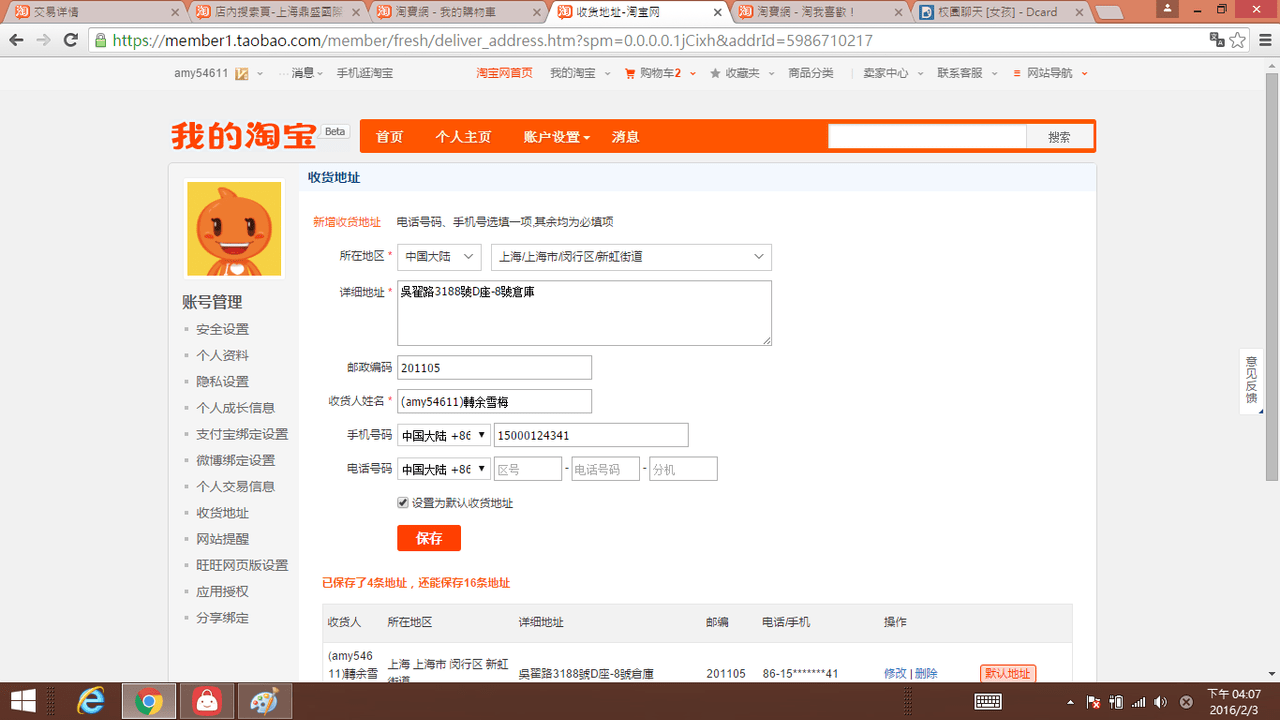Click the orange 保存 button
The image size is (1280, 720).
click(x=429, y=538)
